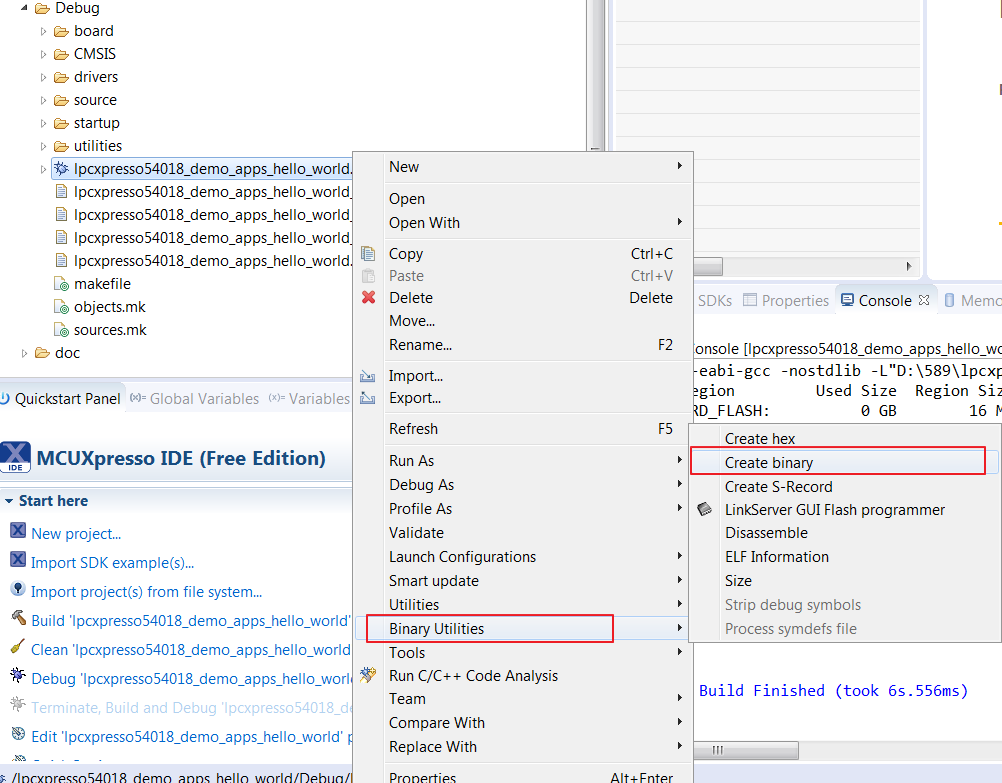Click the Export icon in context menu
The image size is (1002, 783).
coord(368,398)
